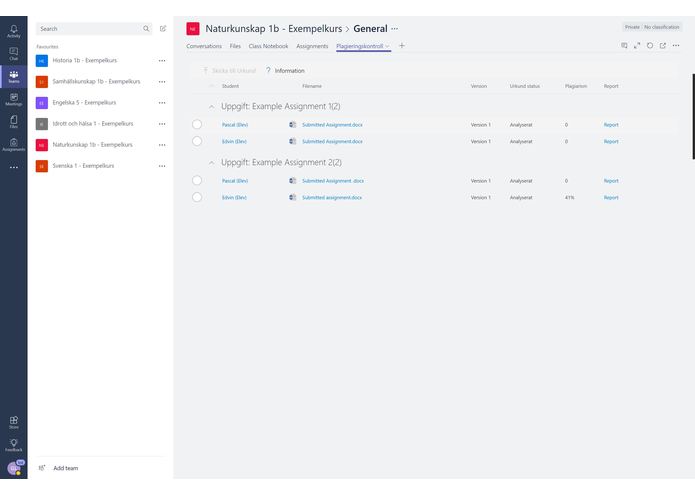Image resolution: width=695 pixels, height=494 pixels.
Task: Click the Skicka till Urkund button
Action: (230, 70)
